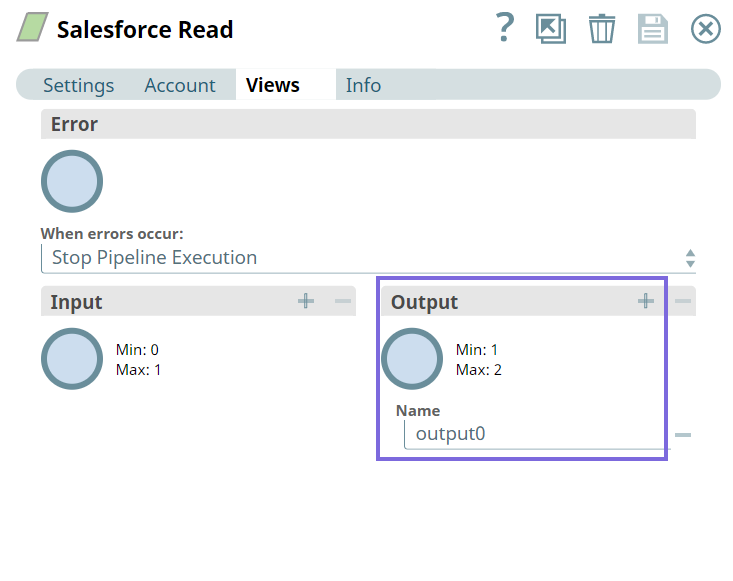Click the floppy disk save icon

click(x=653, y=29)
